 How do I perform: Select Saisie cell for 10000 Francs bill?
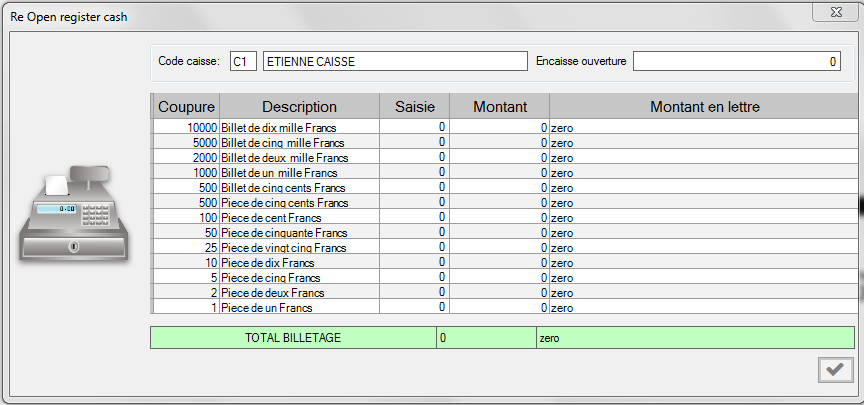tap(414, 127)
